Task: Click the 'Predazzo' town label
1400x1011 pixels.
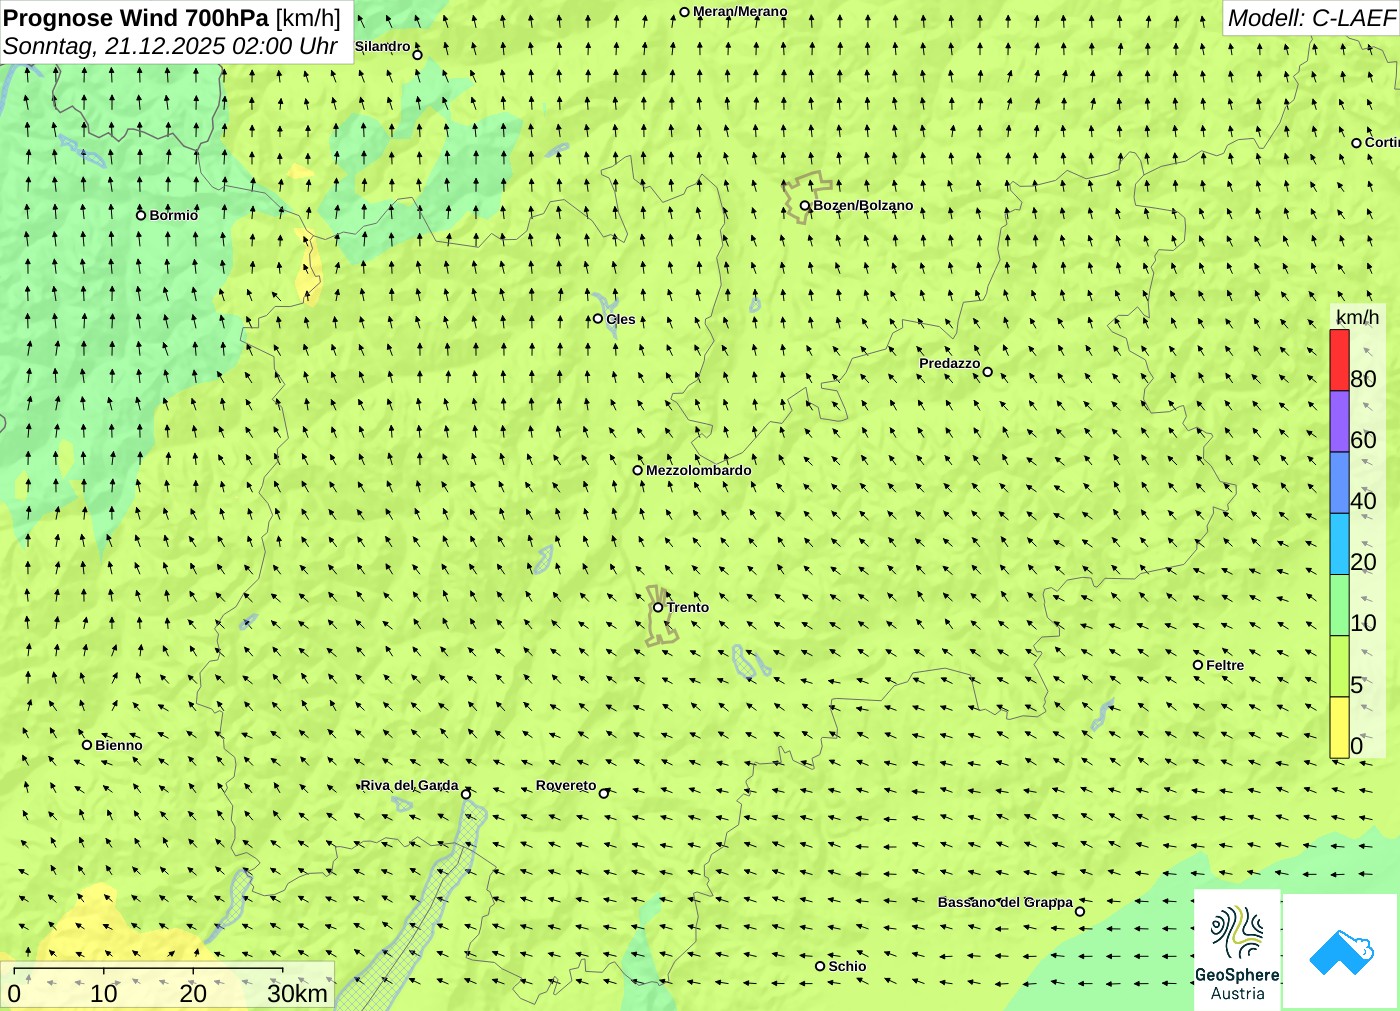Action: pyautogui.click(x=950, y=363)
